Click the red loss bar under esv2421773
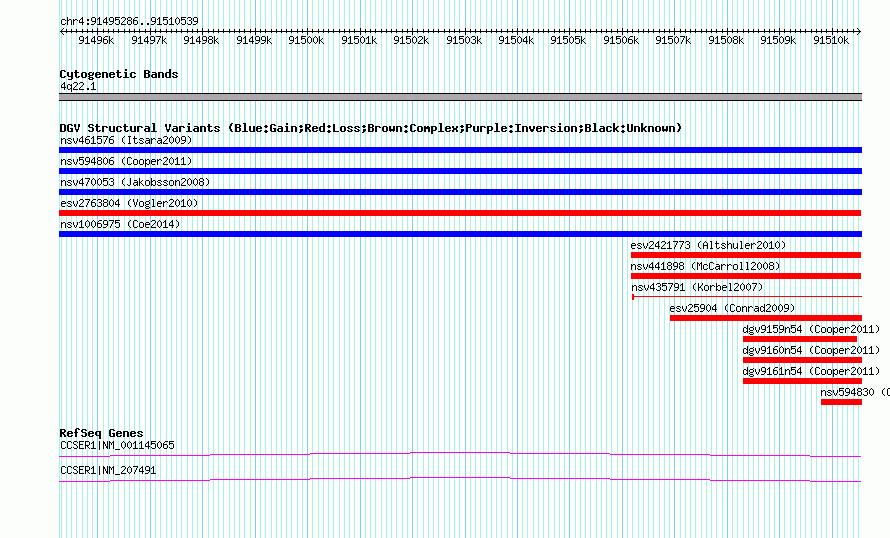This screenshot has width=890, height=538. [x=746, y=255]
